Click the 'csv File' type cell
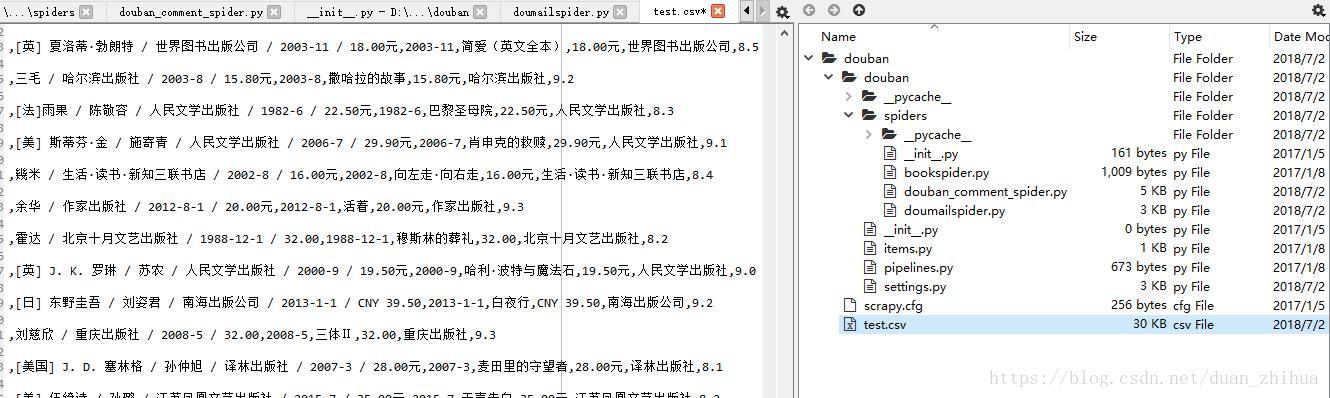Image resolution: width=1330 pixels, height=398 pixels. (1193, 324)
